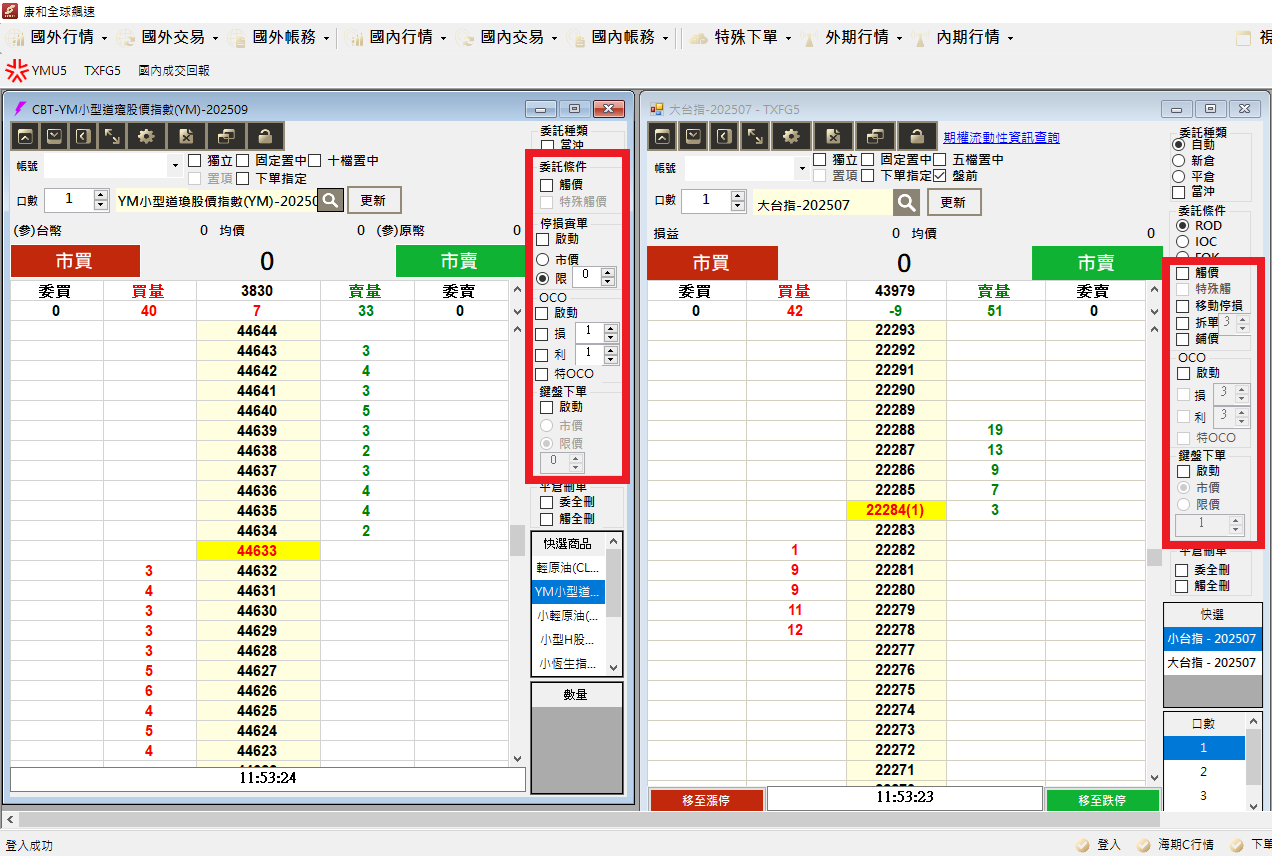Uncheck the 盤前 checkbox
Screen dimensions: 1272x856
(939, 176)
